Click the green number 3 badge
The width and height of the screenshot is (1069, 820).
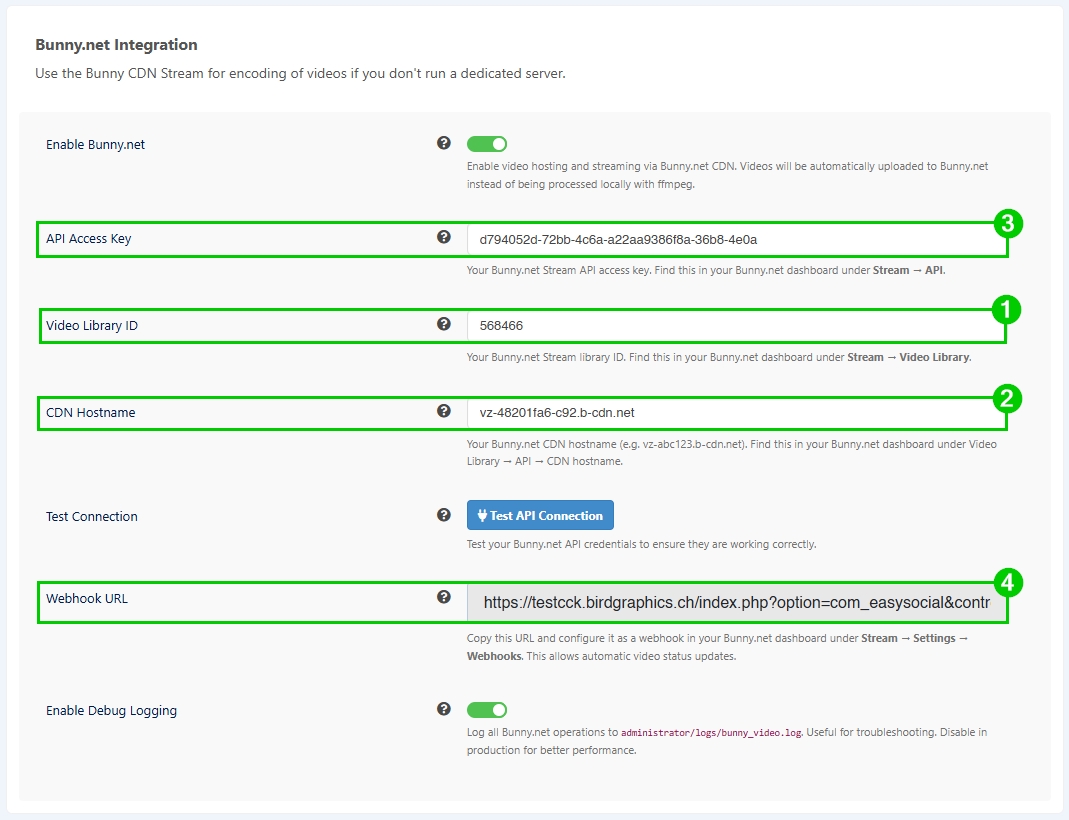coord(1007,224)
